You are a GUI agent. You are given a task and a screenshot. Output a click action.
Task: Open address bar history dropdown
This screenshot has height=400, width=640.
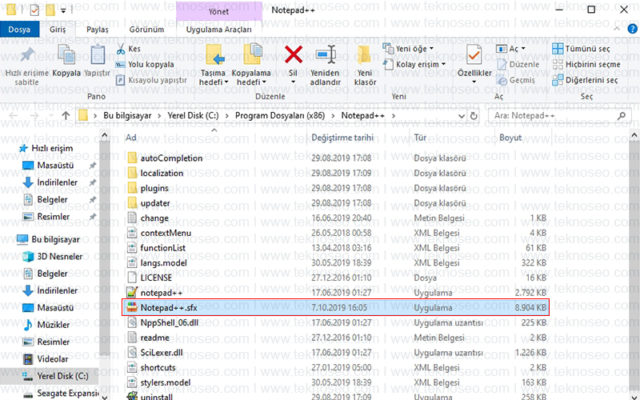click(461, 116)
